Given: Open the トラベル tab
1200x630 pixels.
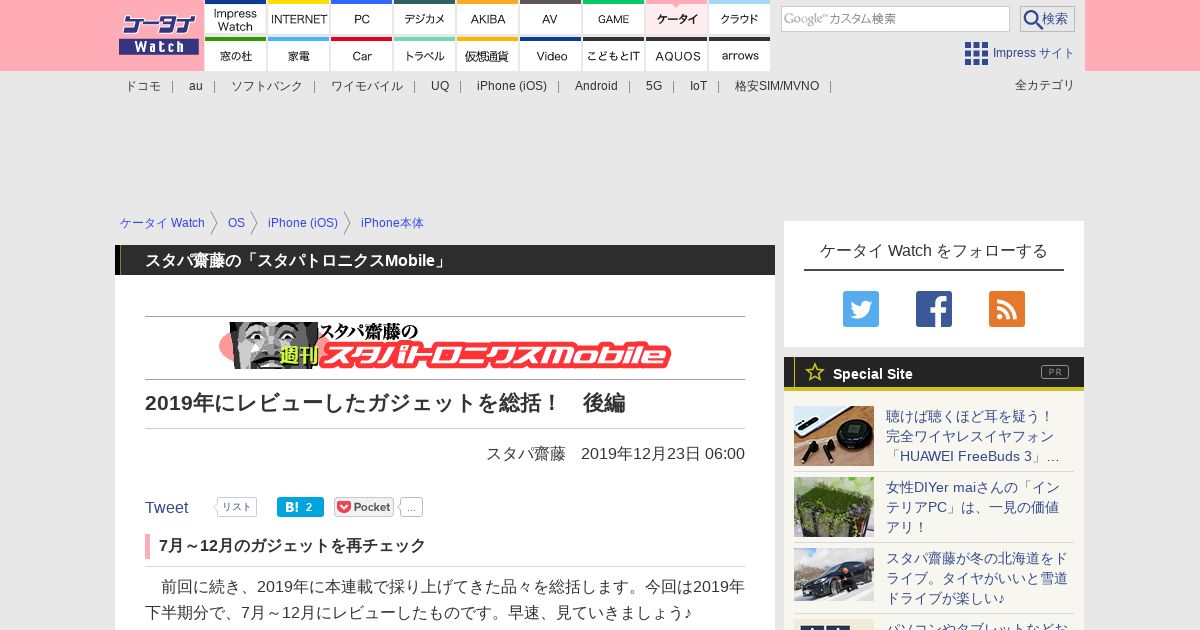Looking at the screenshot, I should pyautogui.click(x=425, y=55).
